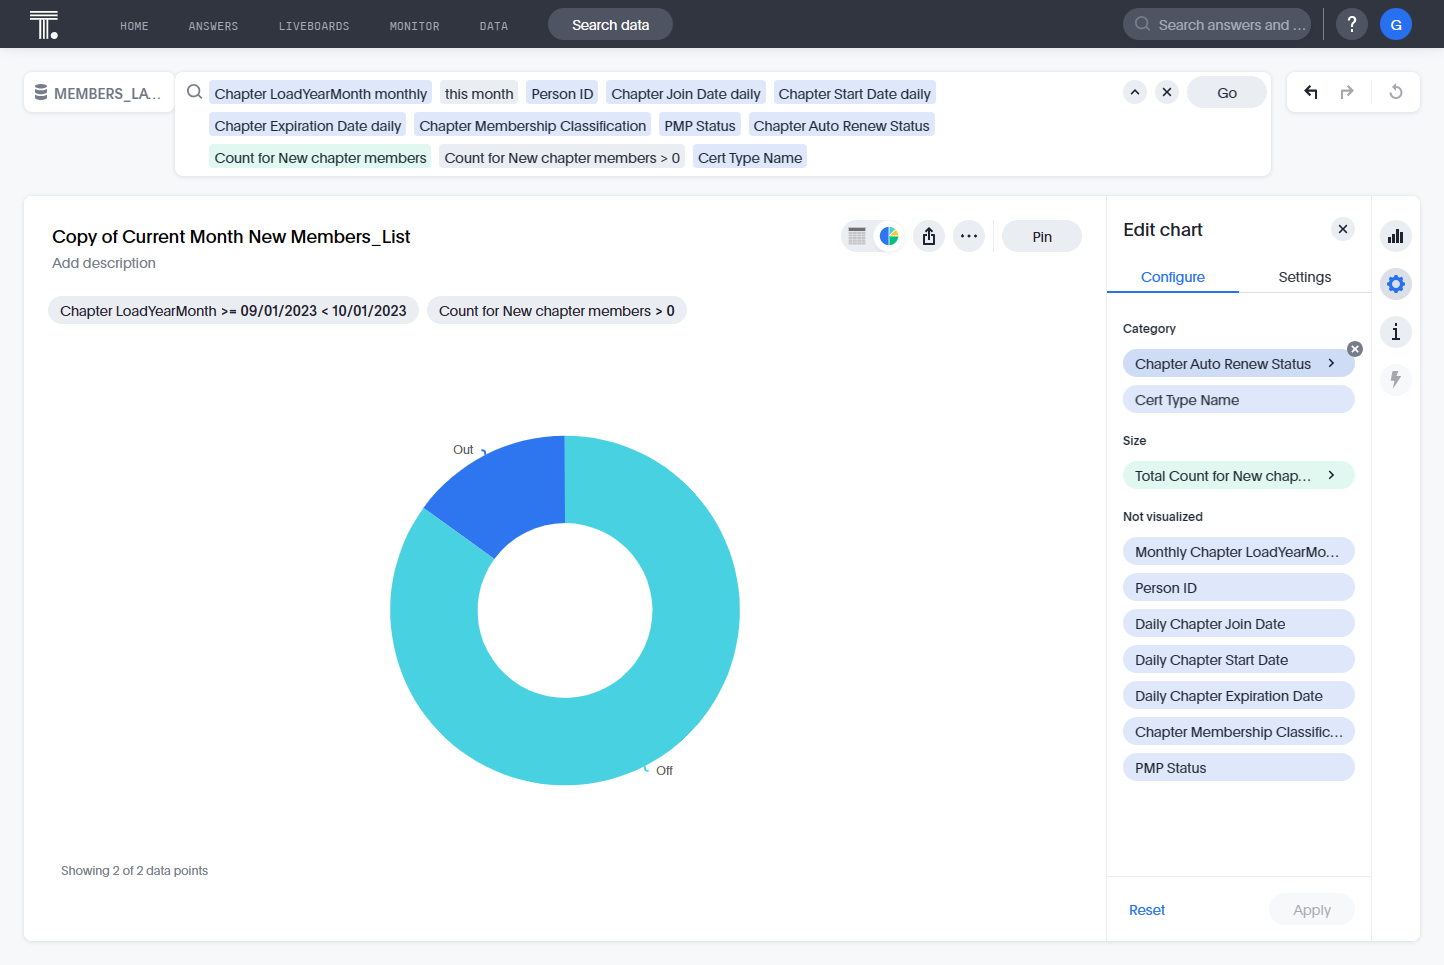The width and height of the screenshot is (1444, 965).
Task: Expand Chapter Auto Renew Status chip options
Action: 1331,363
